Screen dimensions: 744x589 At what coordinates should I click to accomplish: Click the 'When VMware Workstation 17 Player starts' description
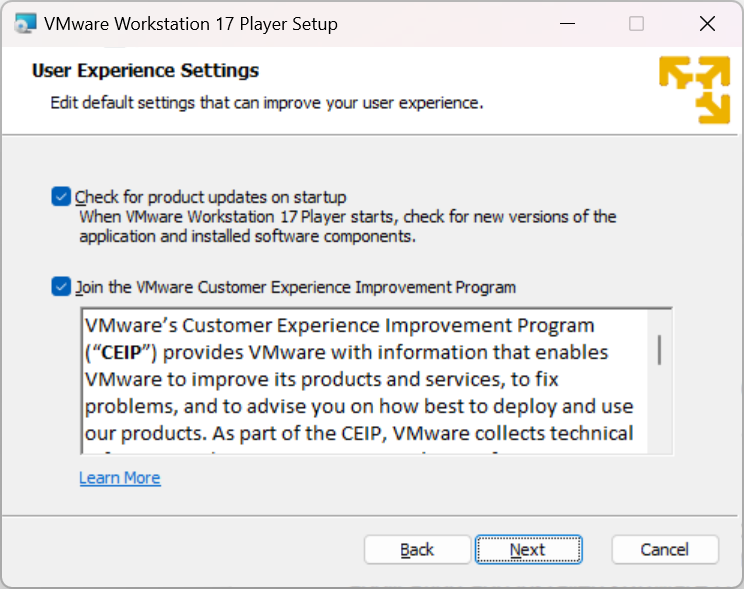click(347, 226)
